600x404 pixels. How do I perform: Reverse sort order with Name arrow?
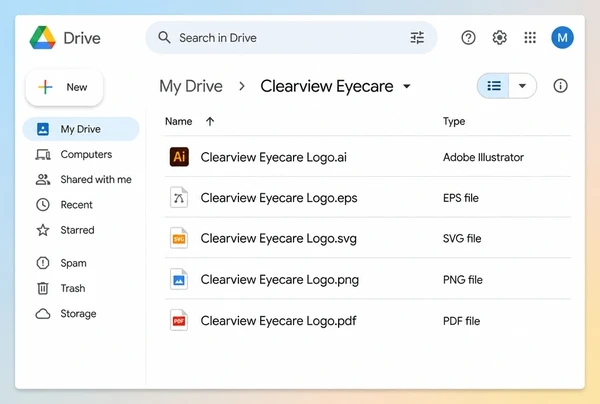pyautogui.click(x=210, y=121)
